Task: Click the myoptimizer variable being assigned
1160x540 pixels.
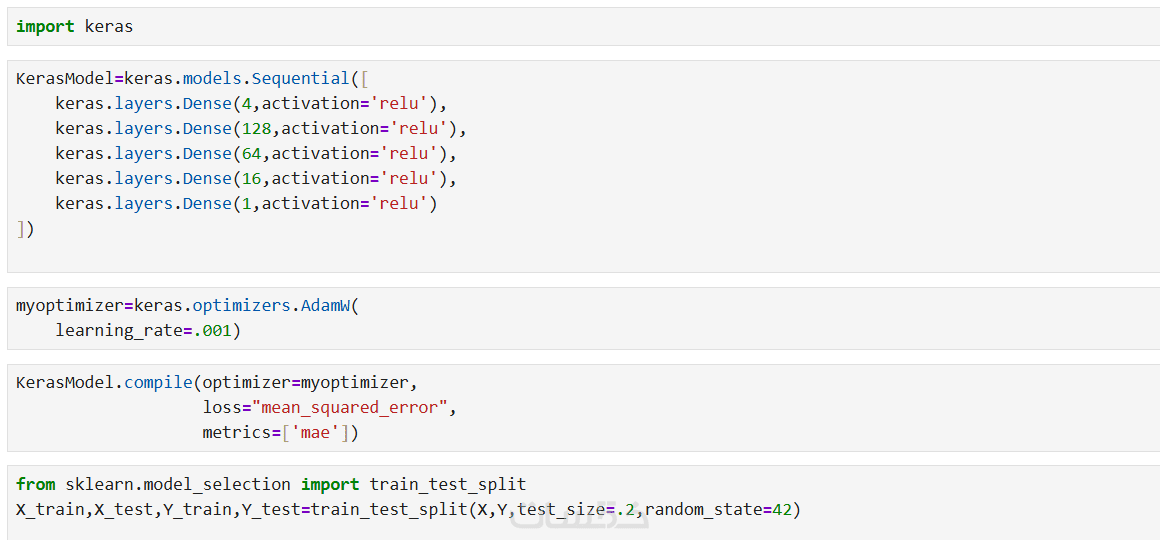Action: coord(65,305)
